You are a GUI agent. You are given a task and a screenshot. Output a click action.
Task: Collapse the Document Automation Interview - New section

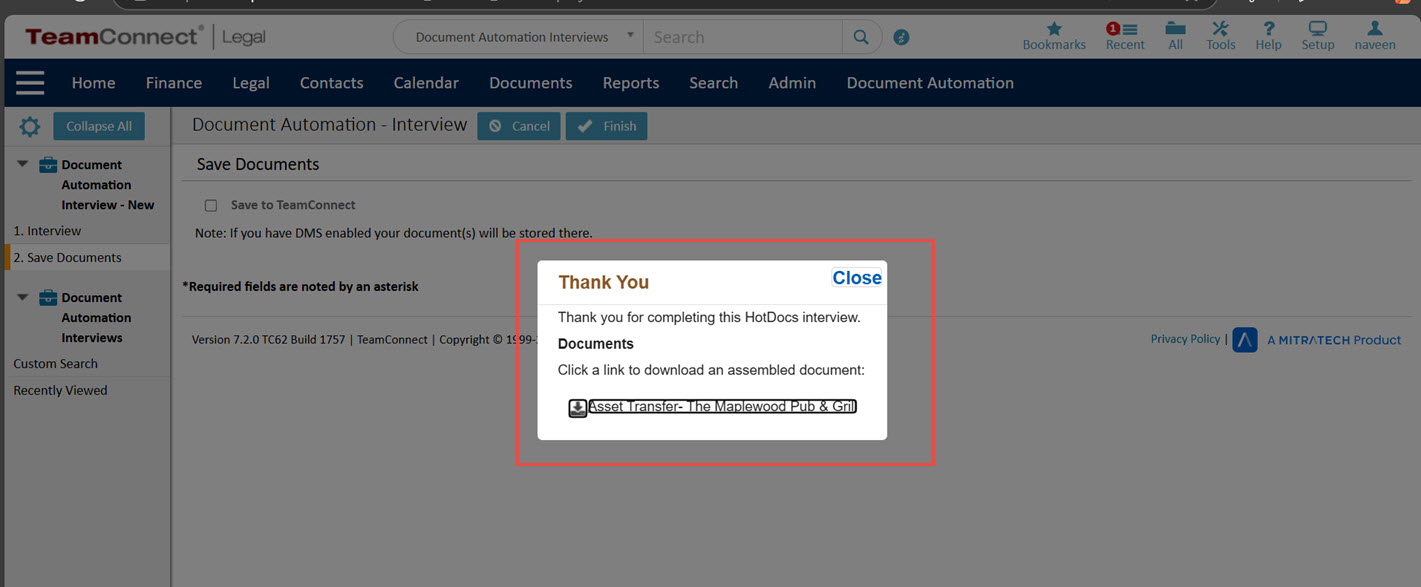22,162
